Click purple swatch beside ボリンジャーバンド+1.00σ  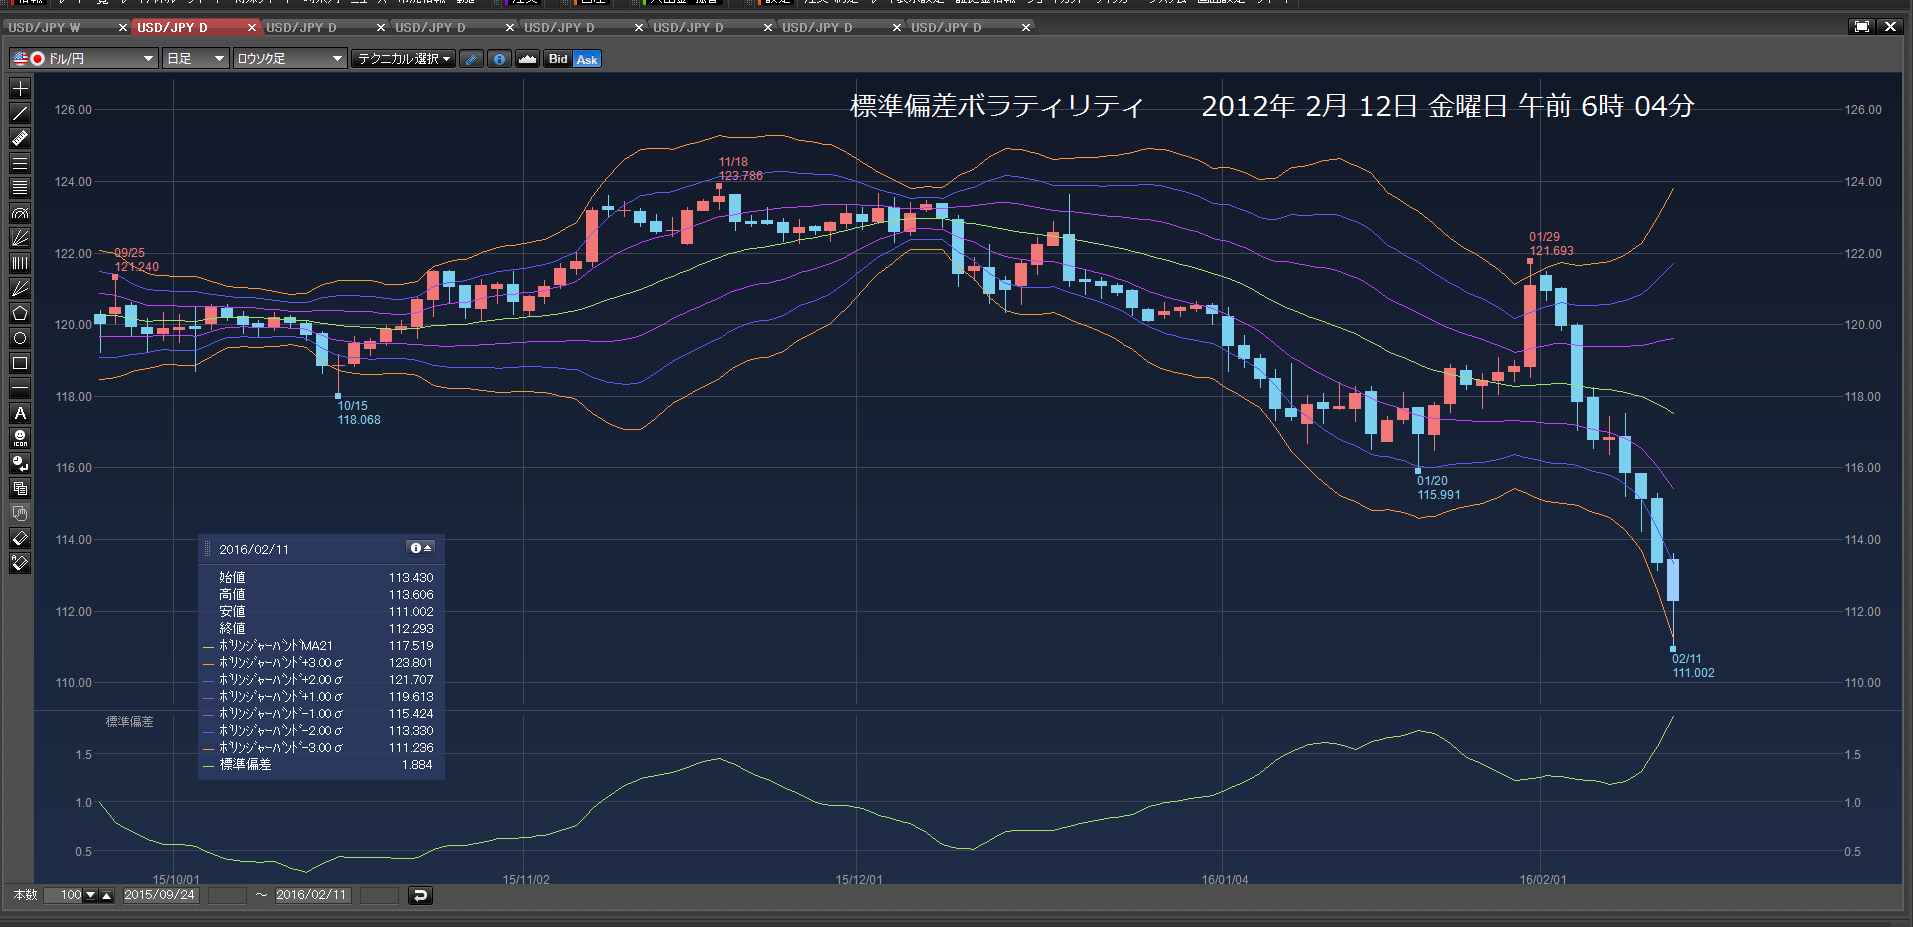pyautogui.click(x=208, y=697)
